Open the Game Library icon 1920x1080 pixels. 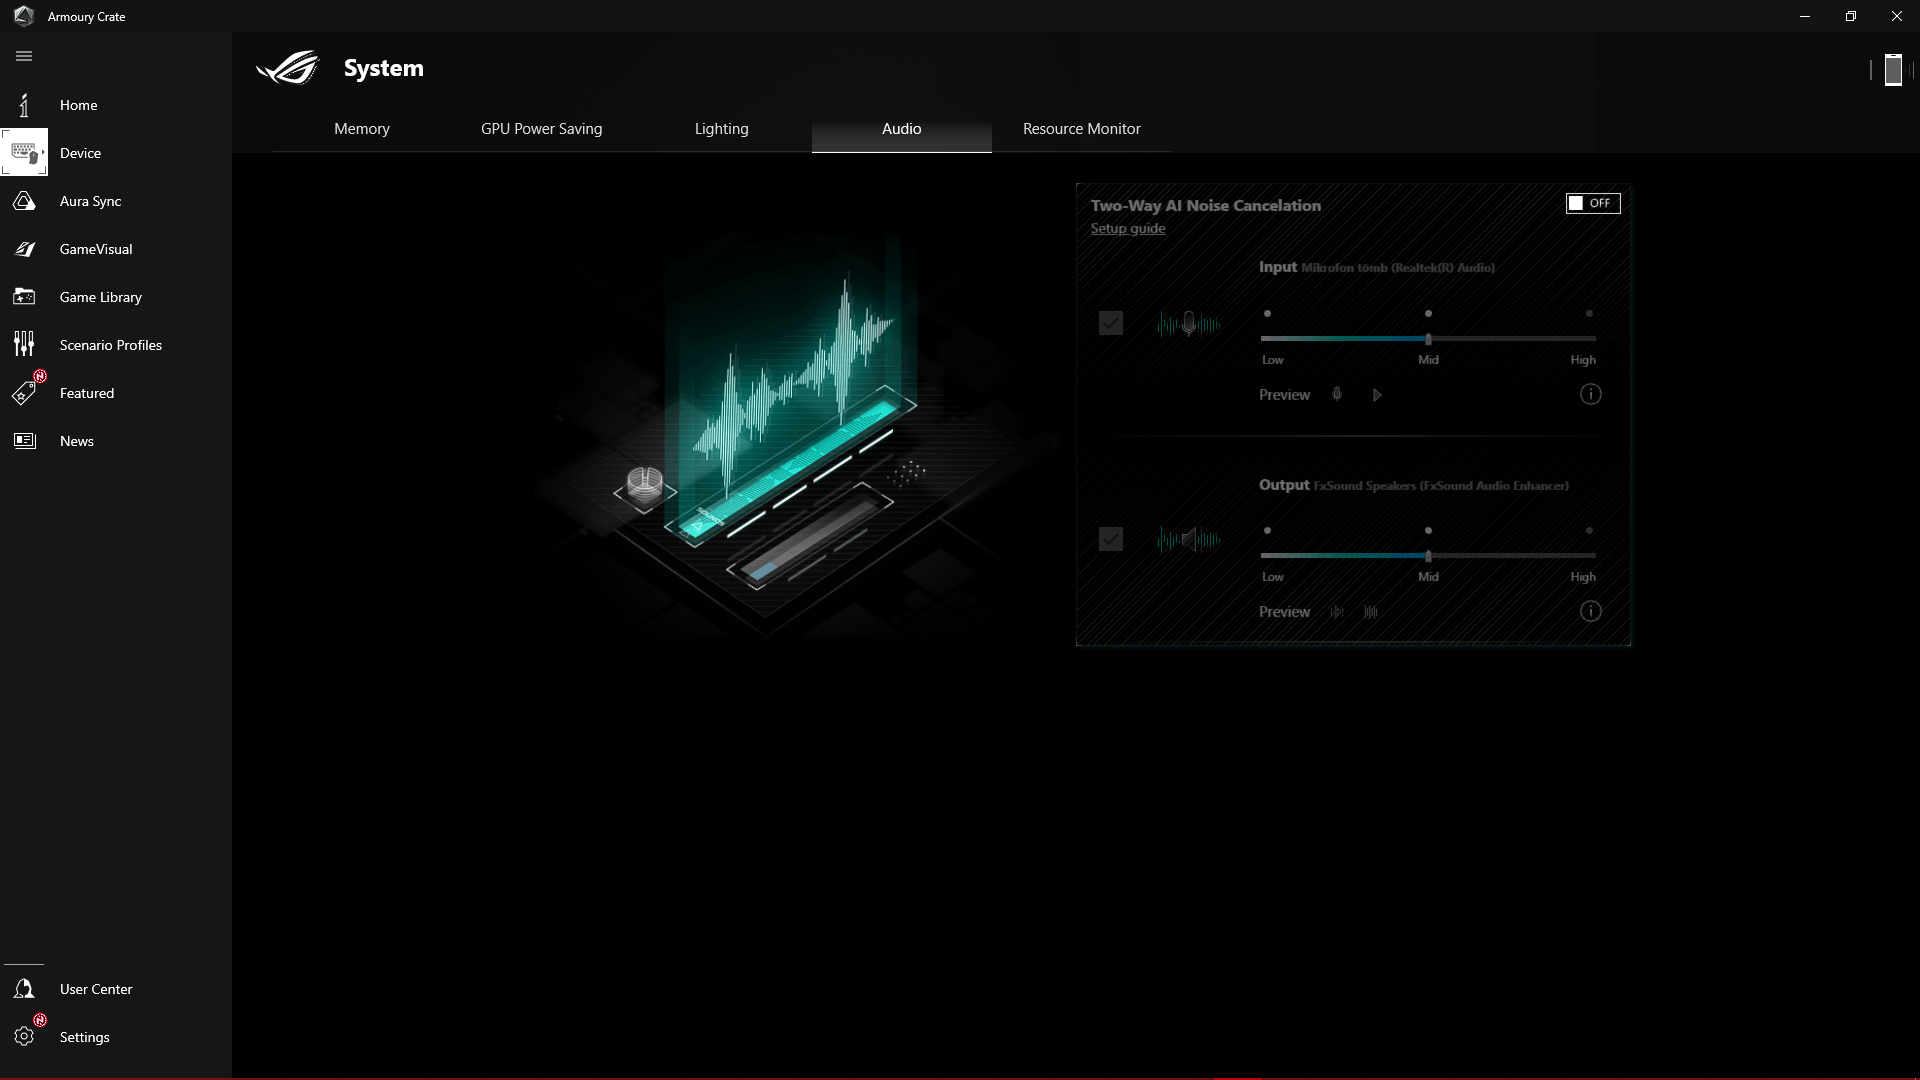pos(24,297)
